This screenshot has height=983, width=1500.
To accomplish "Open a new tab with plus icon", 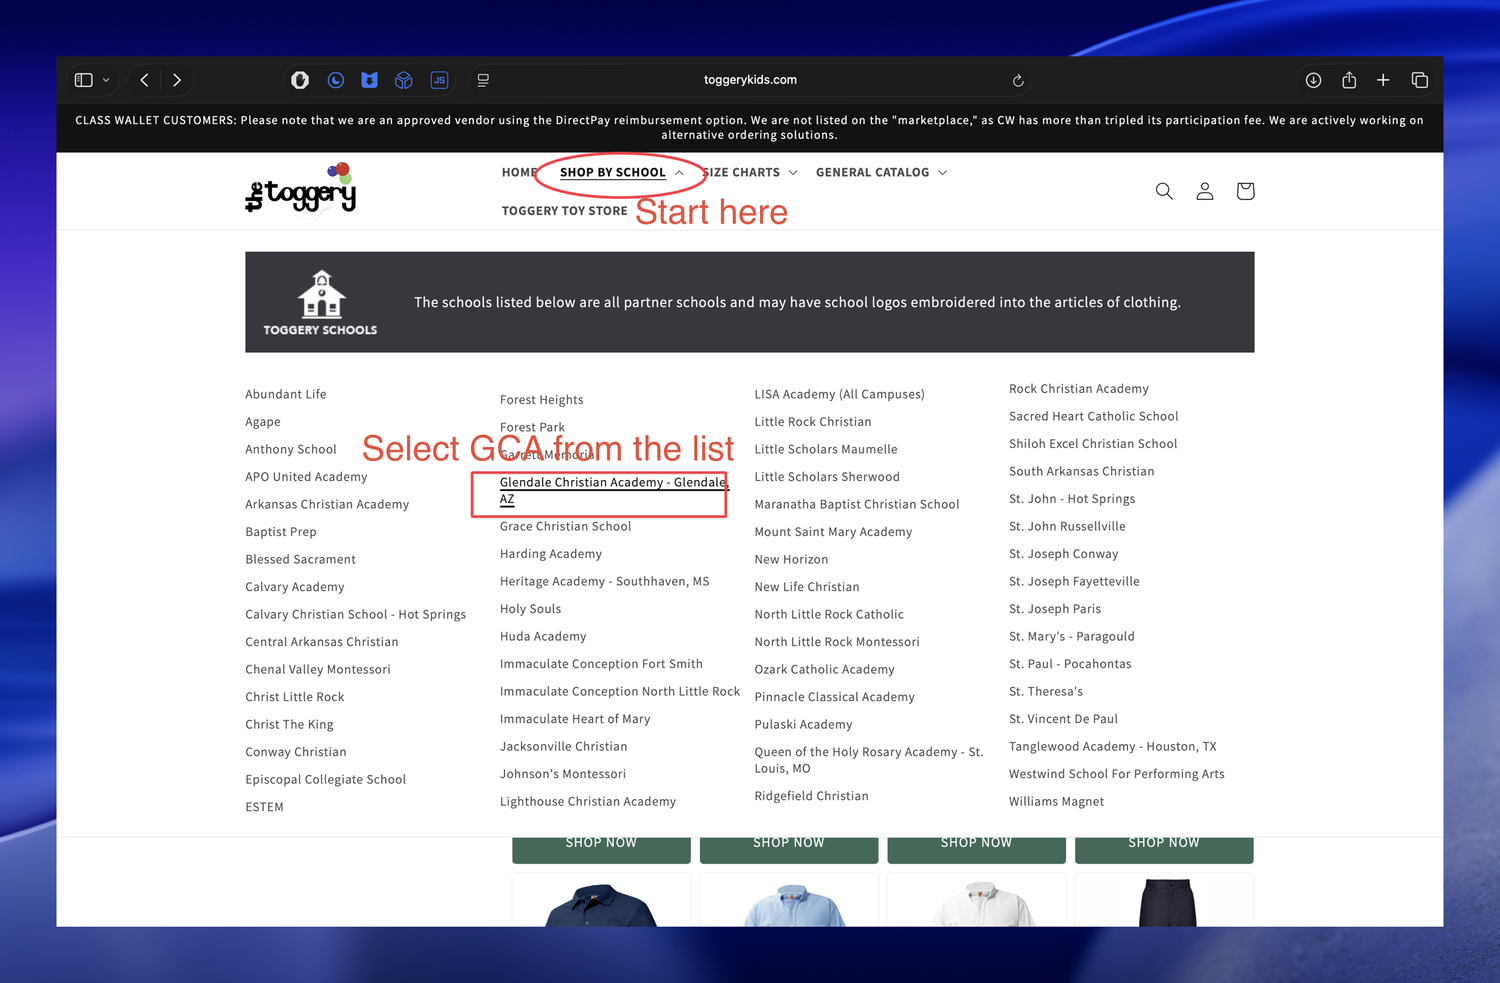I will pyautogui.click(x=1383, y=80).
